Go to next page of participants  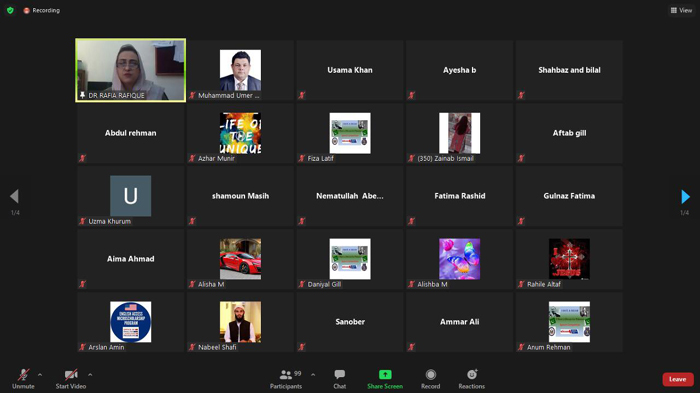(685, 196)
